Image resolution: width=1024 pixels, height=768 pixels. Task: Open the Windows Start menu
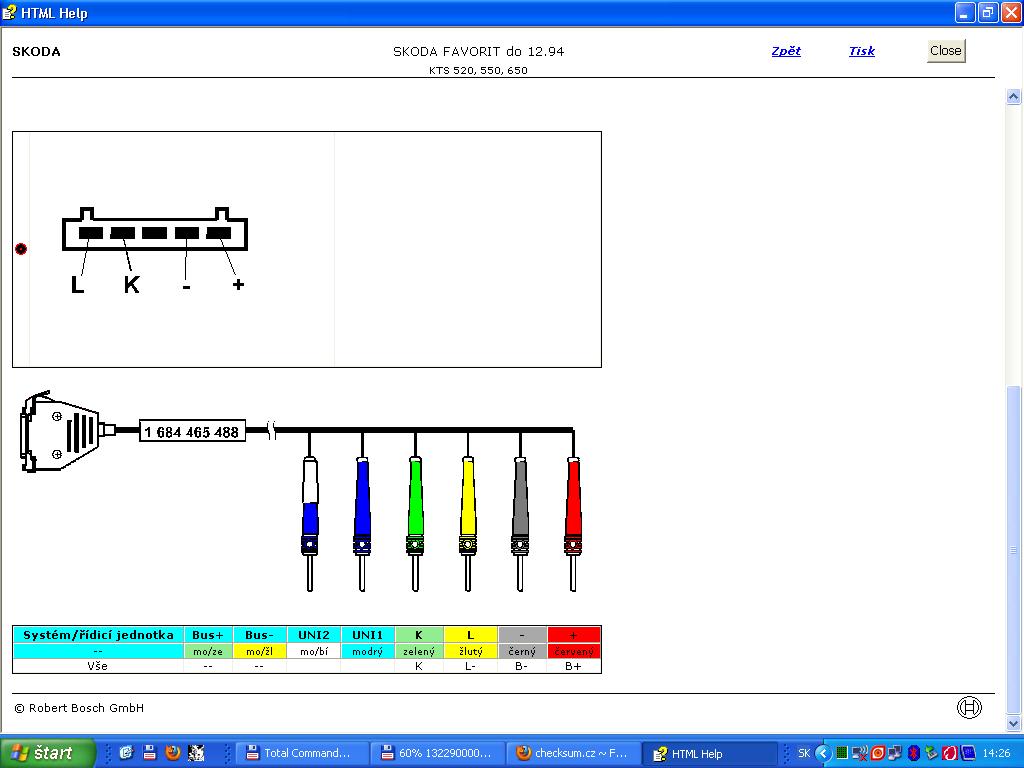pyautogui.click(x=47, y=753)
